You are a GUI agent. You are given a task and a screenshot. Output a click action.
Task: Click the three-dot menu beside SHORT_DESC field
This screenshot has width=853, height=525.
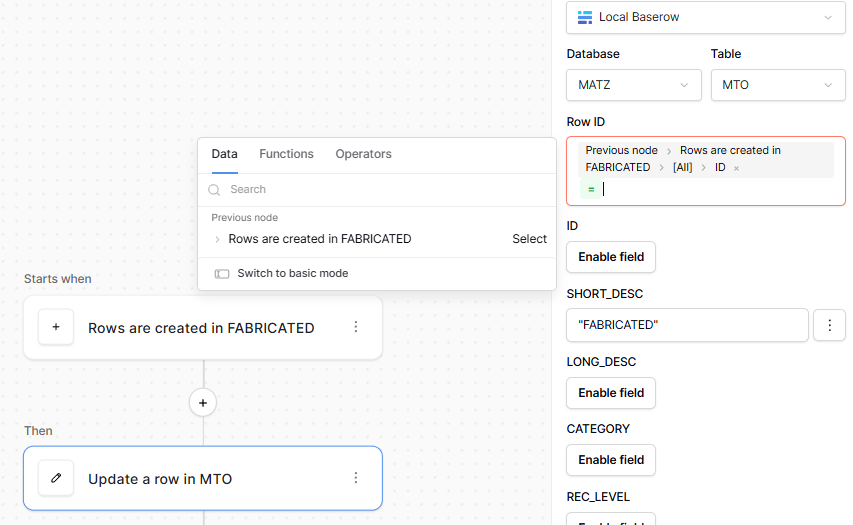pos(829,325)
